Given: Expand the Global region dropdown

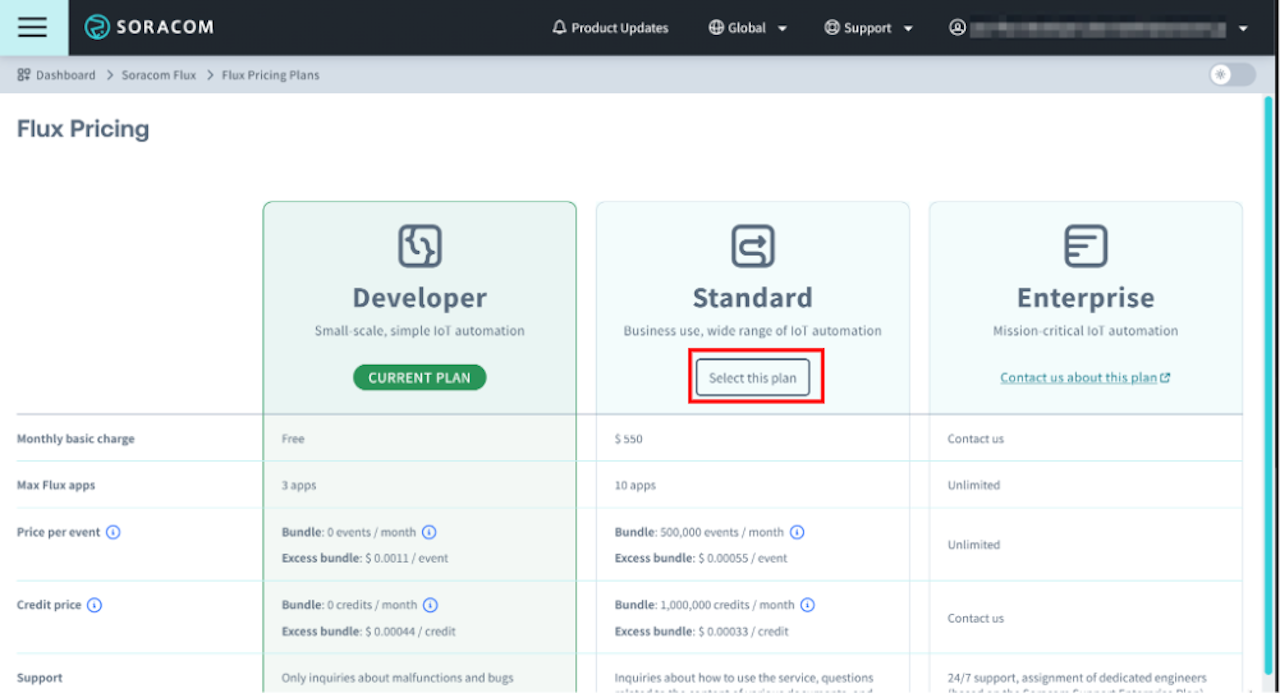Looking at the screenshot, I should pos(747,28).
